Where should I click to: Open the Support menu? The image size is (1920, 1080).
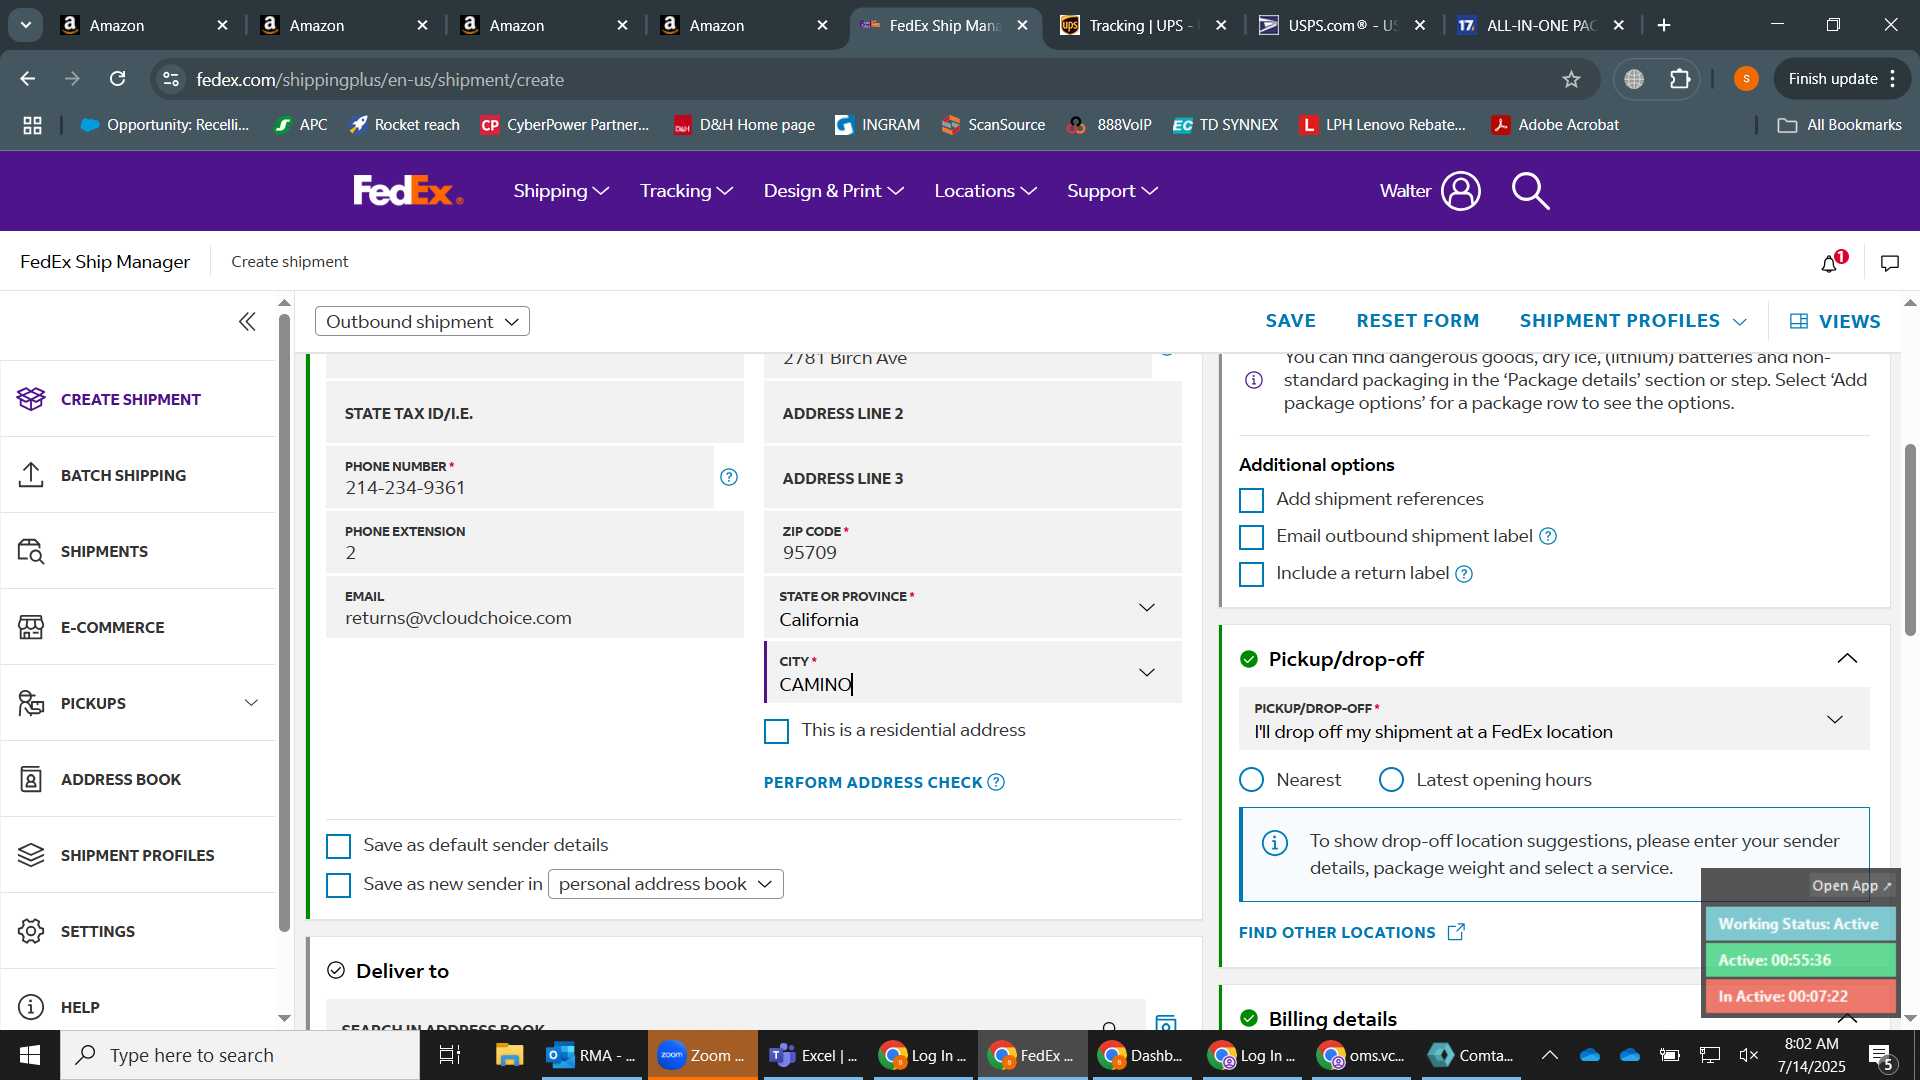(x=1112, y=190)
